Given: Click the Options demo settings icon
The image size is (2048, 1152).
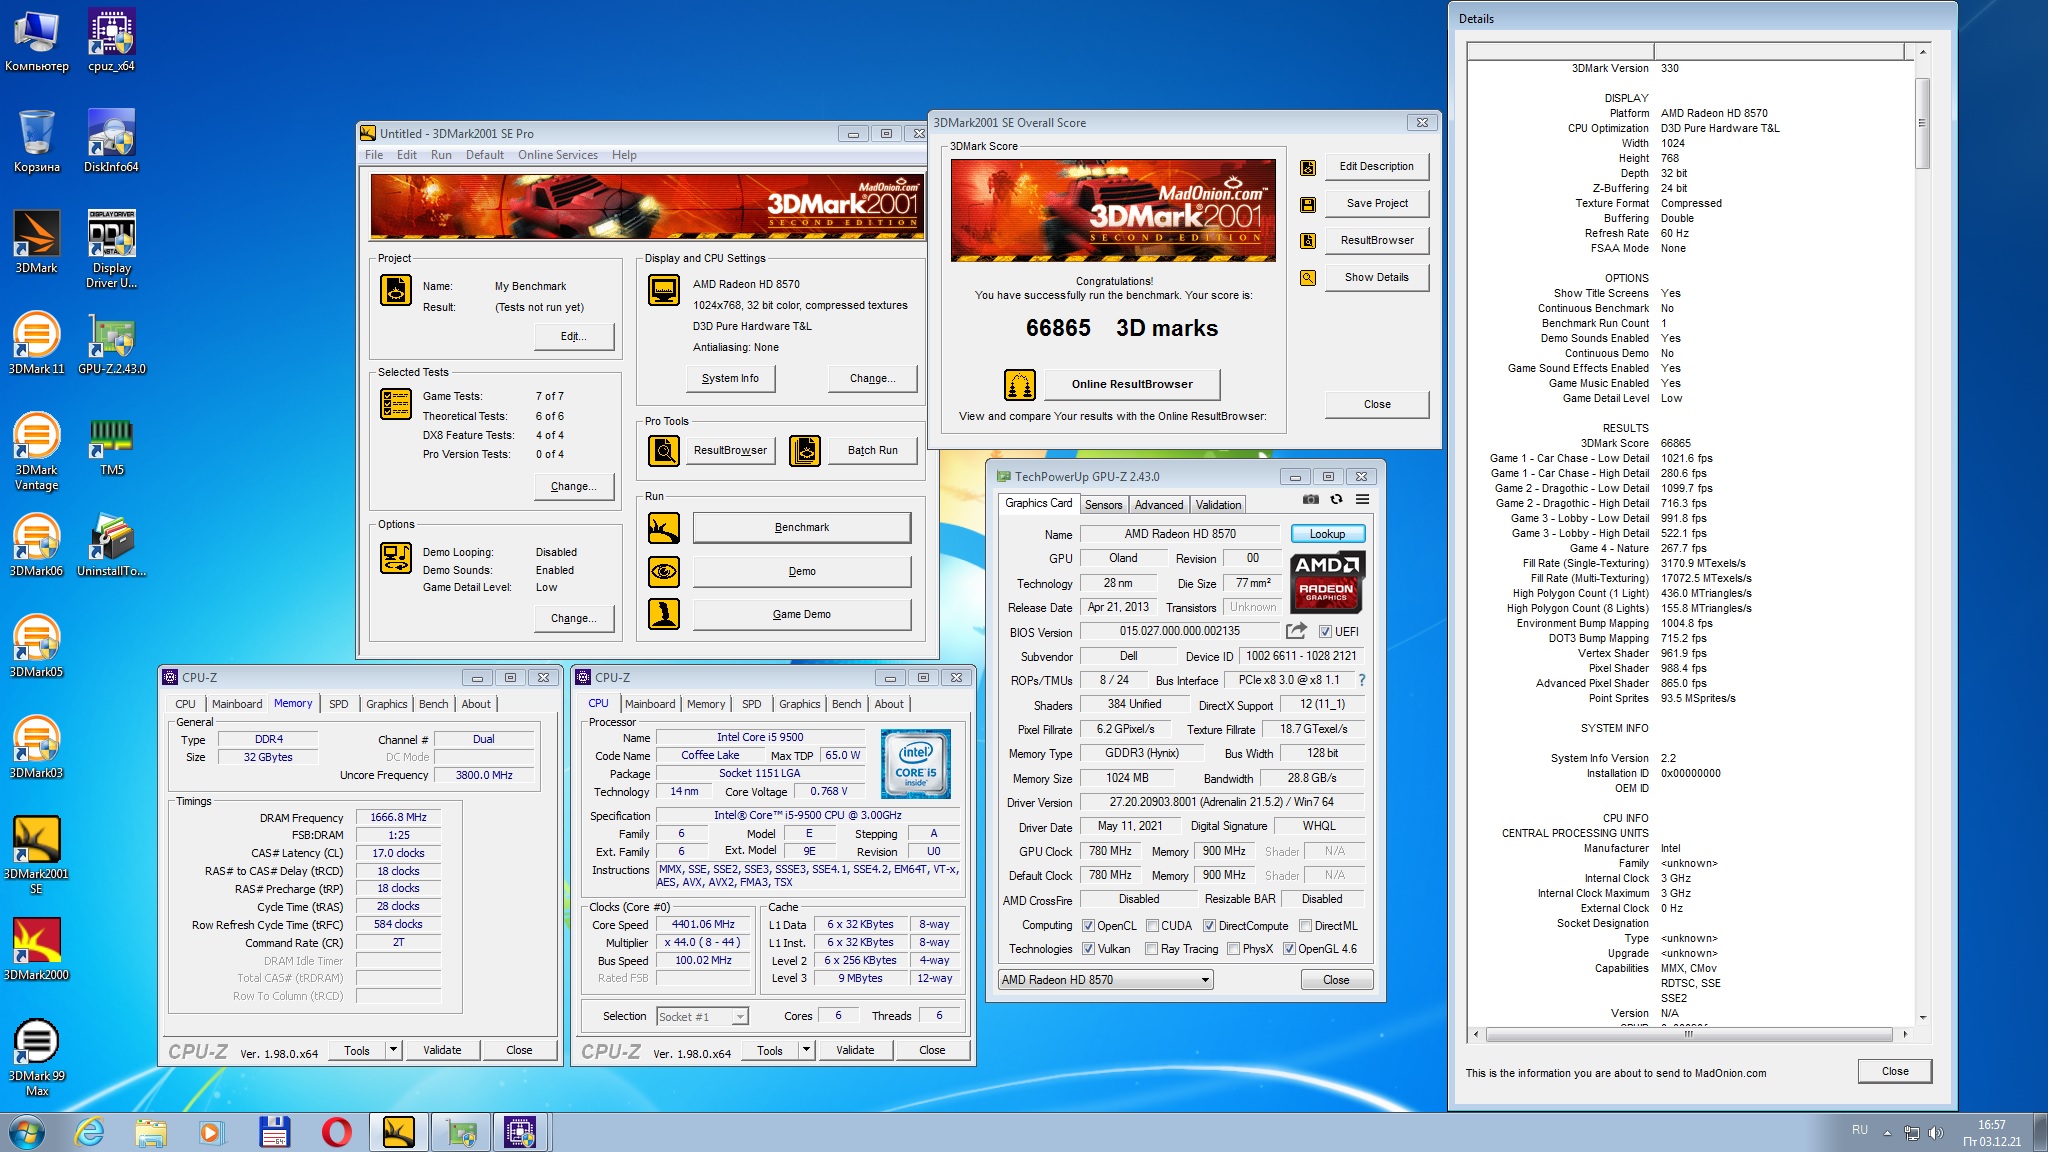Looking at the screenshot, I should [x=396, y=558].
